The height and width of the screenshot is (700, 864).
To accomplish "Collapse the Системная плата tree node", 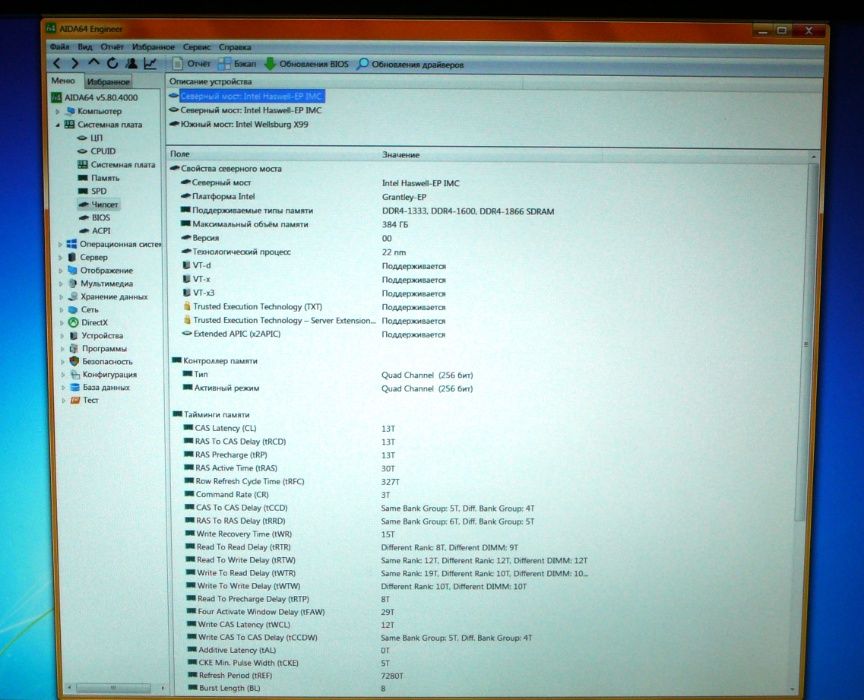I will tap(57, 125).
